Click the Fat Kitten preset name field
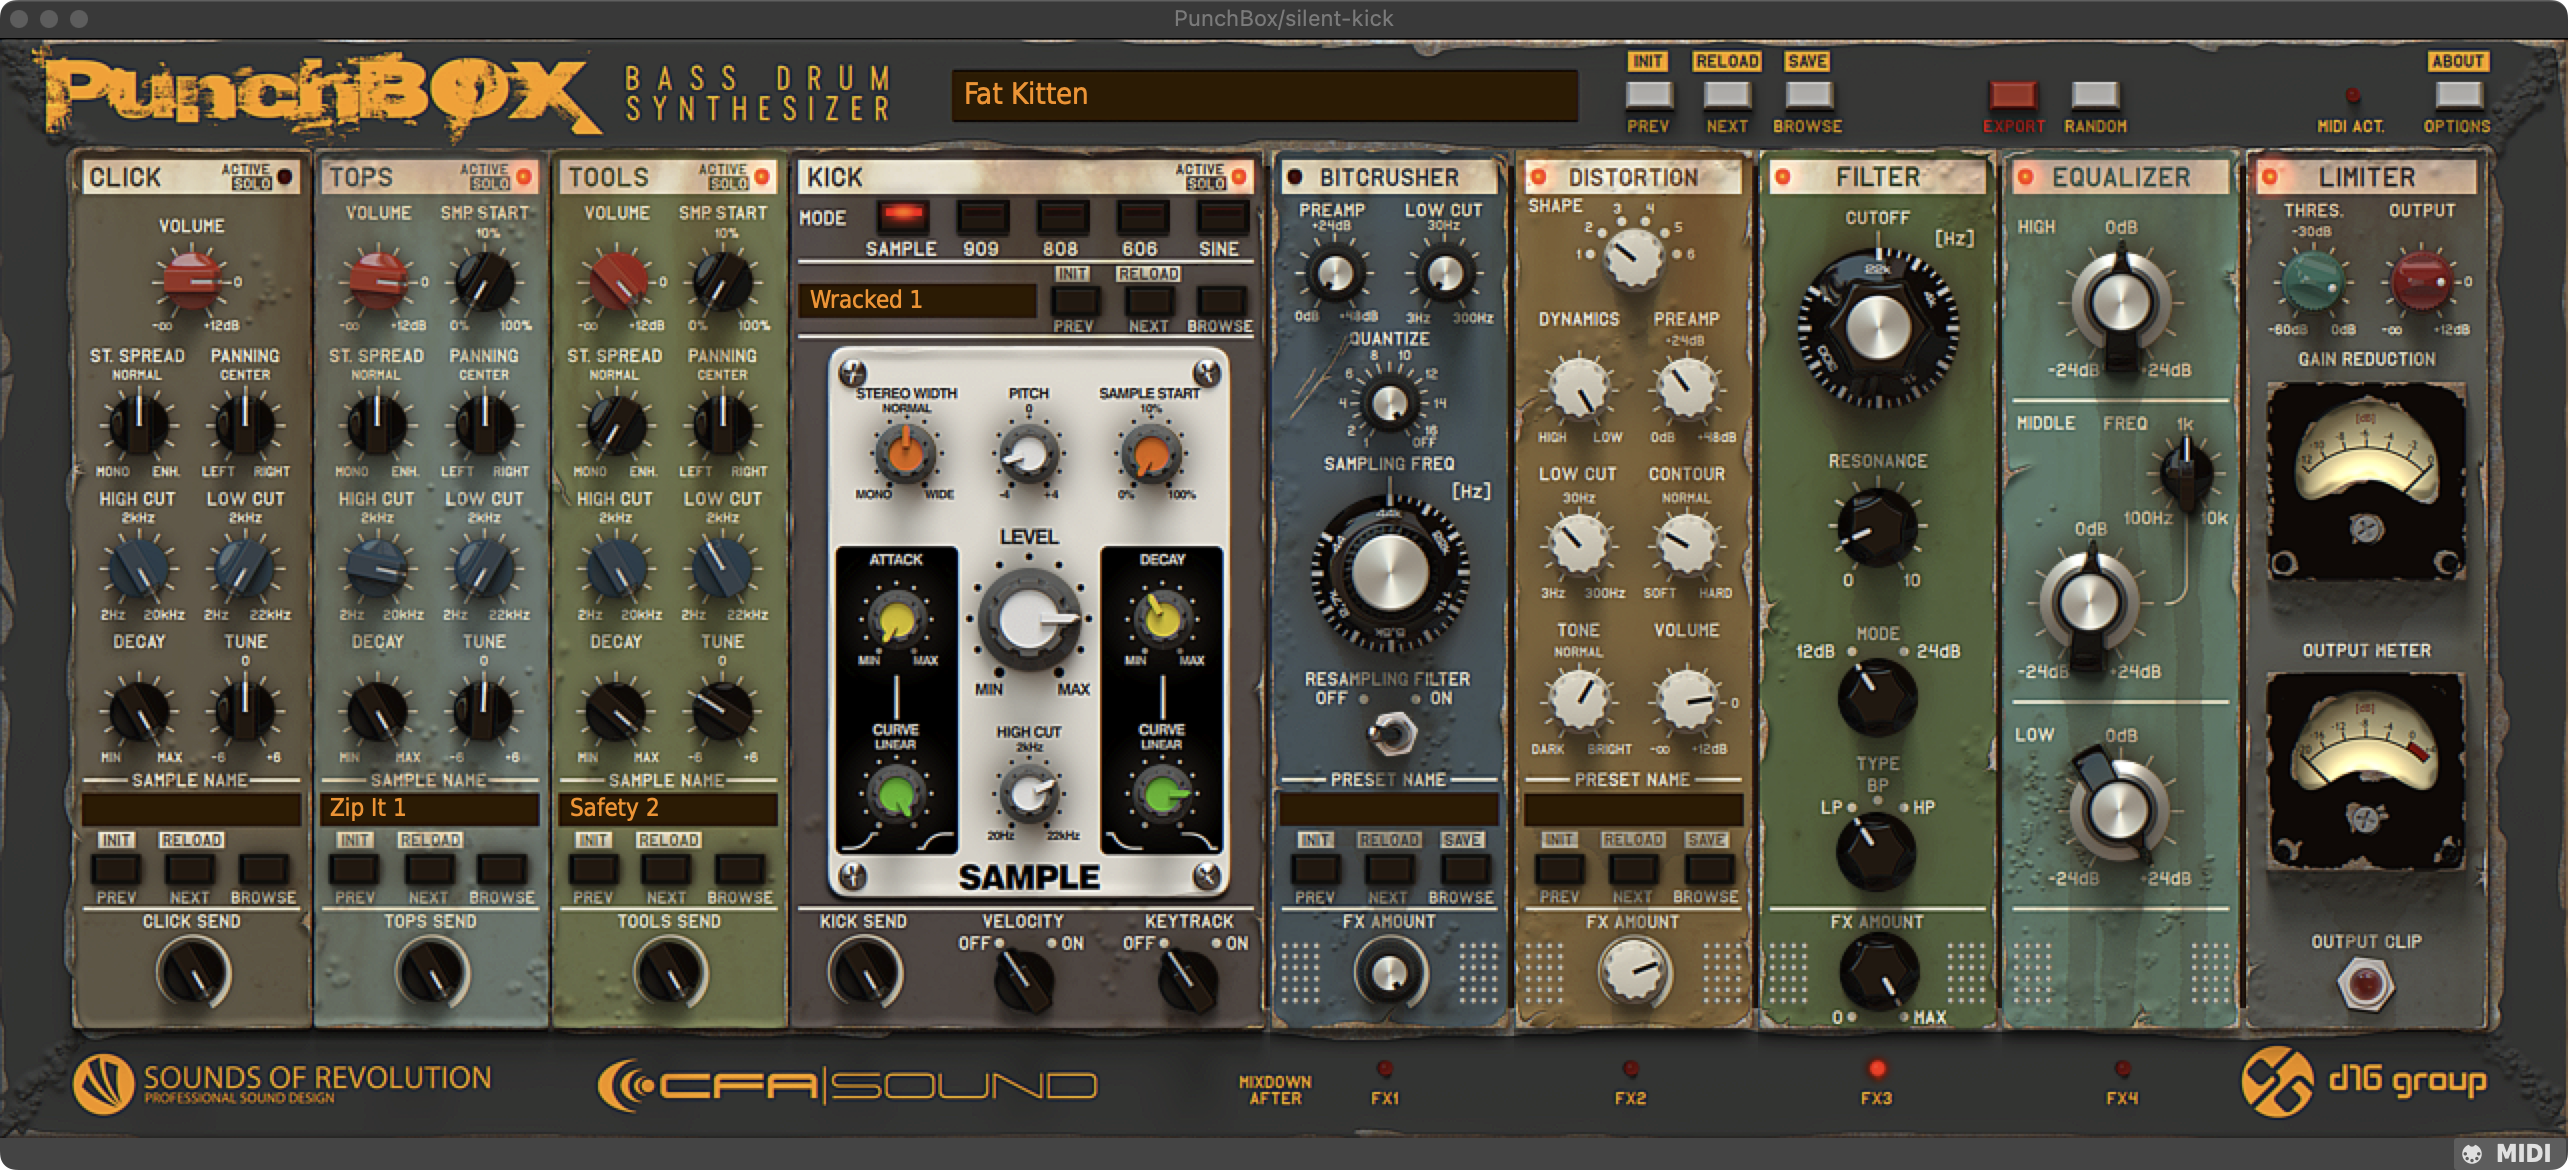Image resolution: width=2568 pixels, height=1170 pixels. (x=1264, y=95)
